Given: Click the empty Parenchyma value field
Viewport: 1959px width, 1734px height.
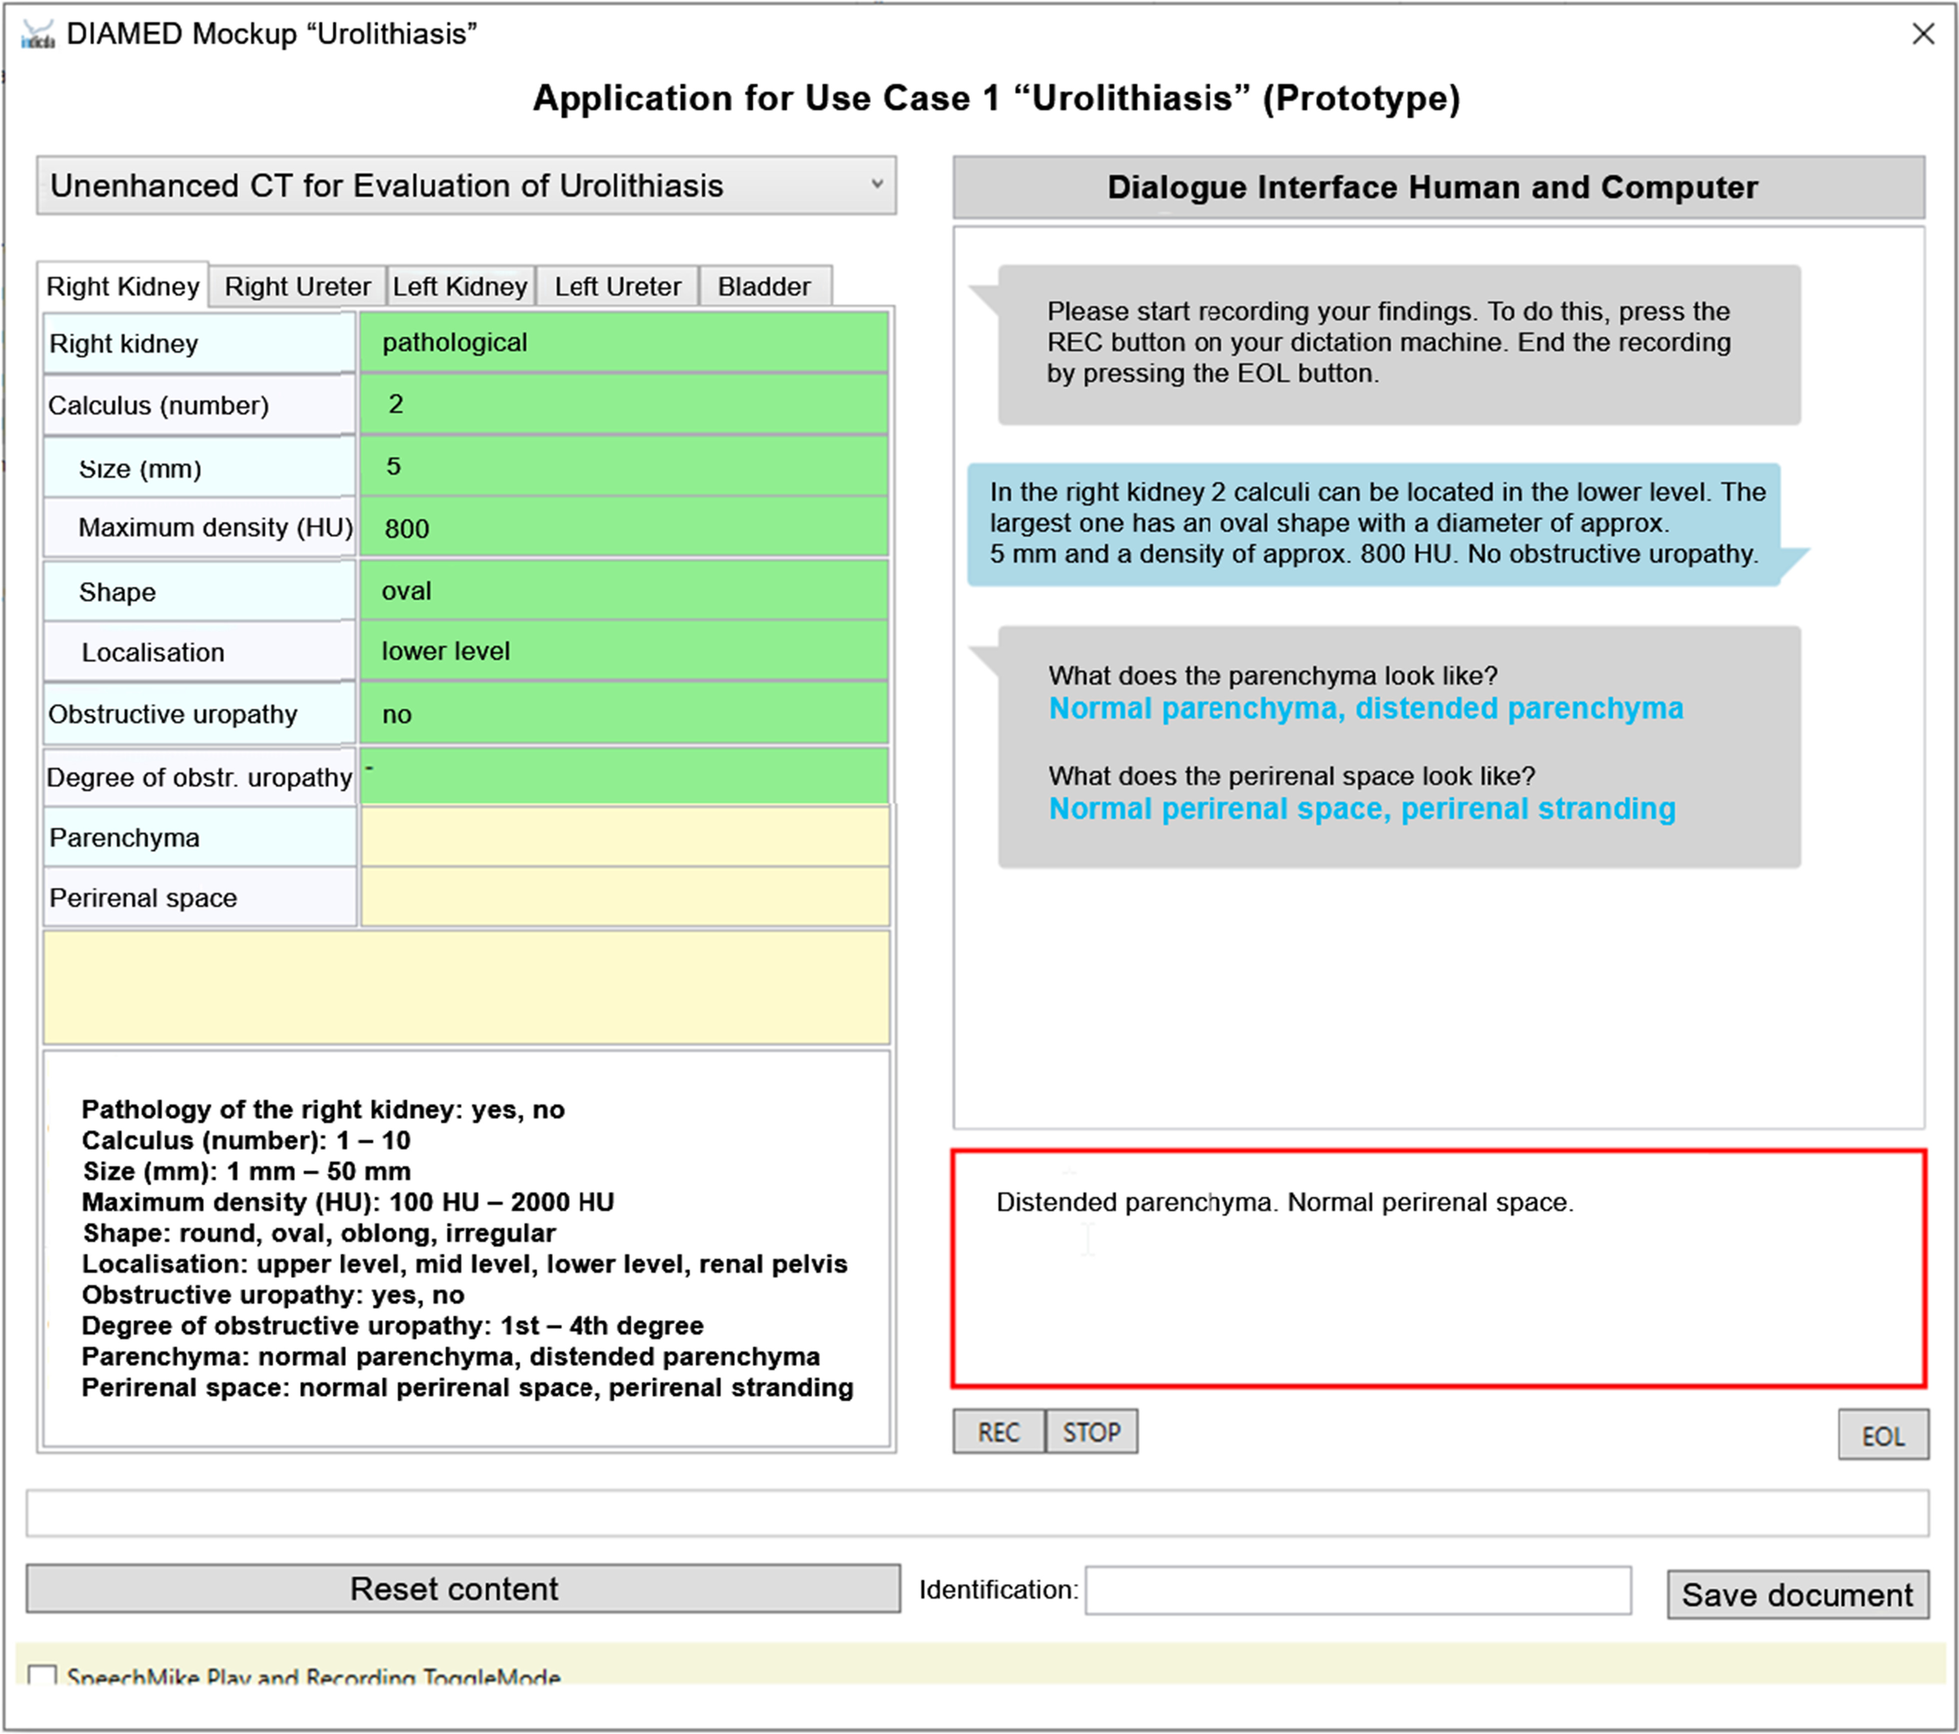Looking at the screenshot, I should tap(624, 837).
